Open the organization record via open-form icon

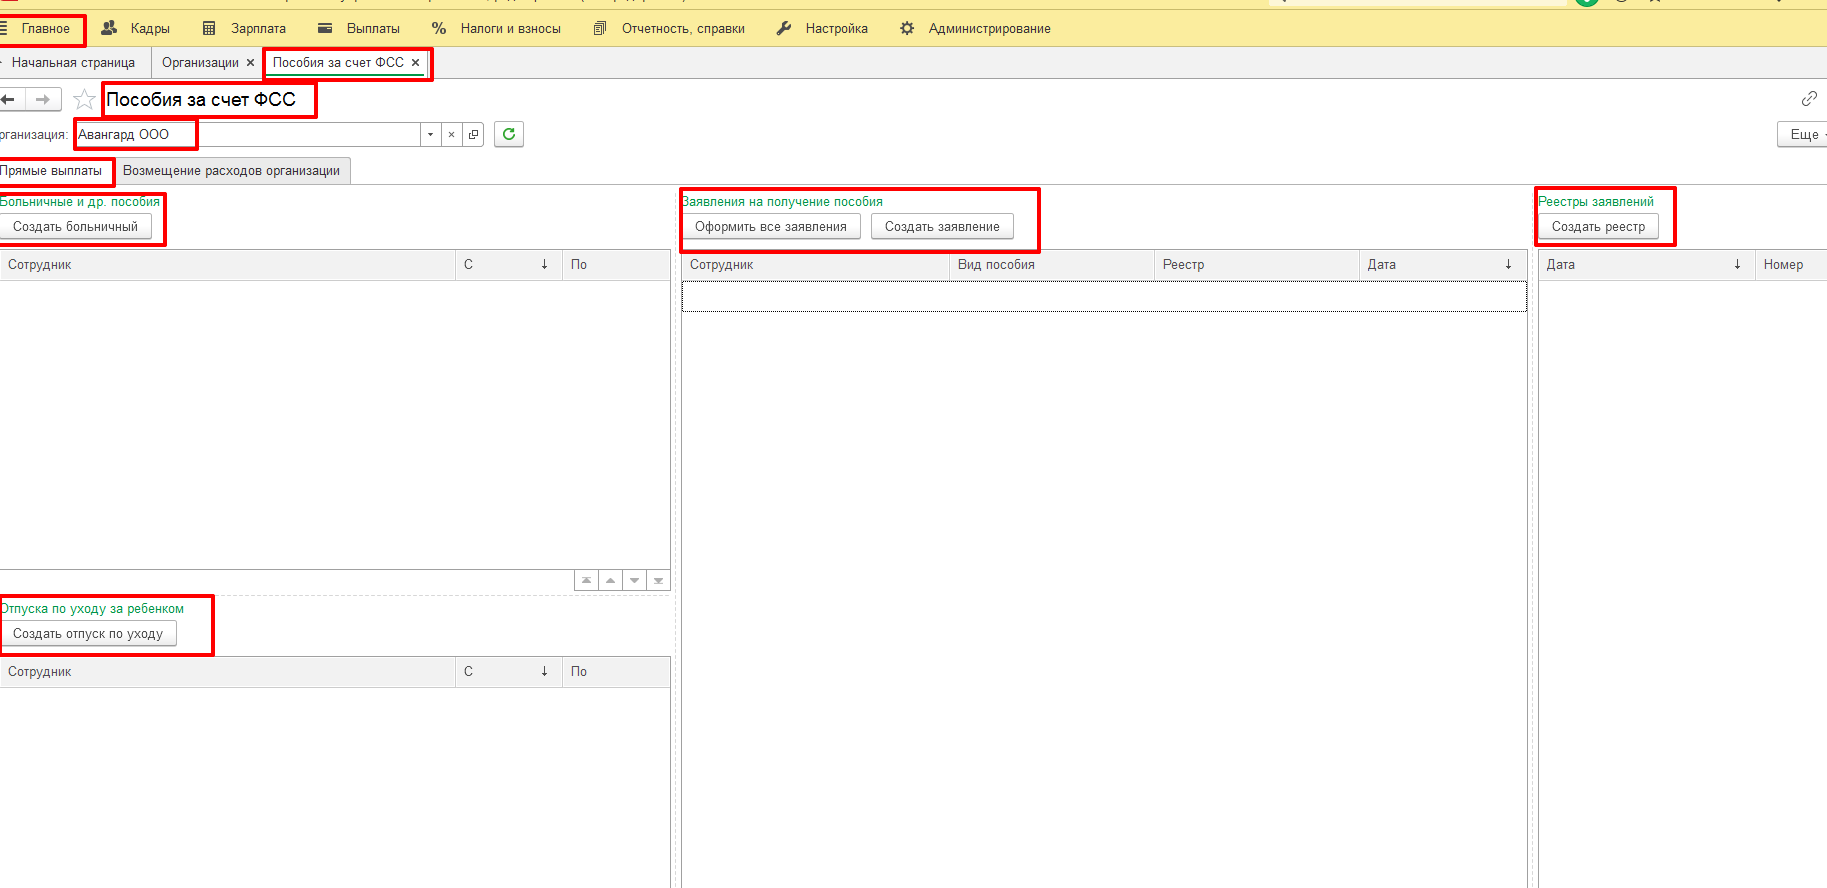(473, 134)
